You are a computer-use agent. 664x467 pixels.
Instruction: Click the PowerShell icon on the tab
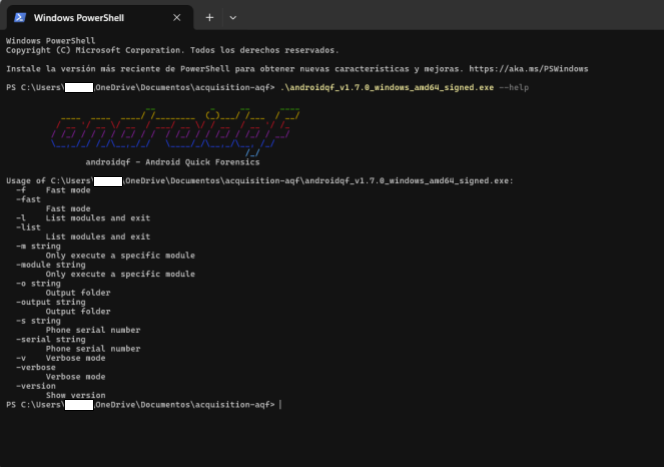pyautogui.click(x=19, y=17)
